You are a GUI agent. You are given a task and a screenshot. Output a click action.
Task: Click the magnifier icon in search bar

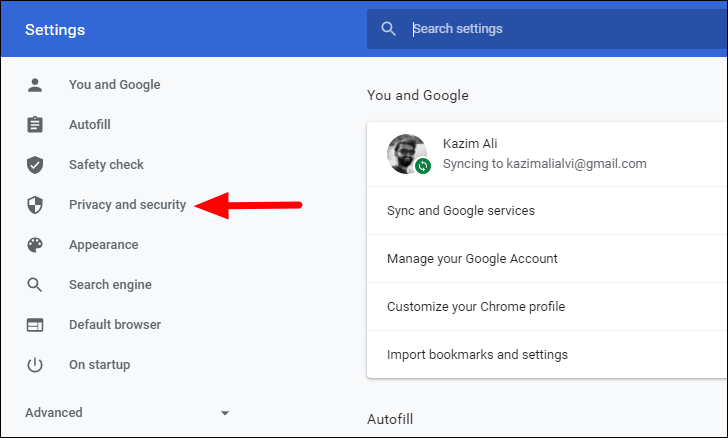[x=389, y=29]
